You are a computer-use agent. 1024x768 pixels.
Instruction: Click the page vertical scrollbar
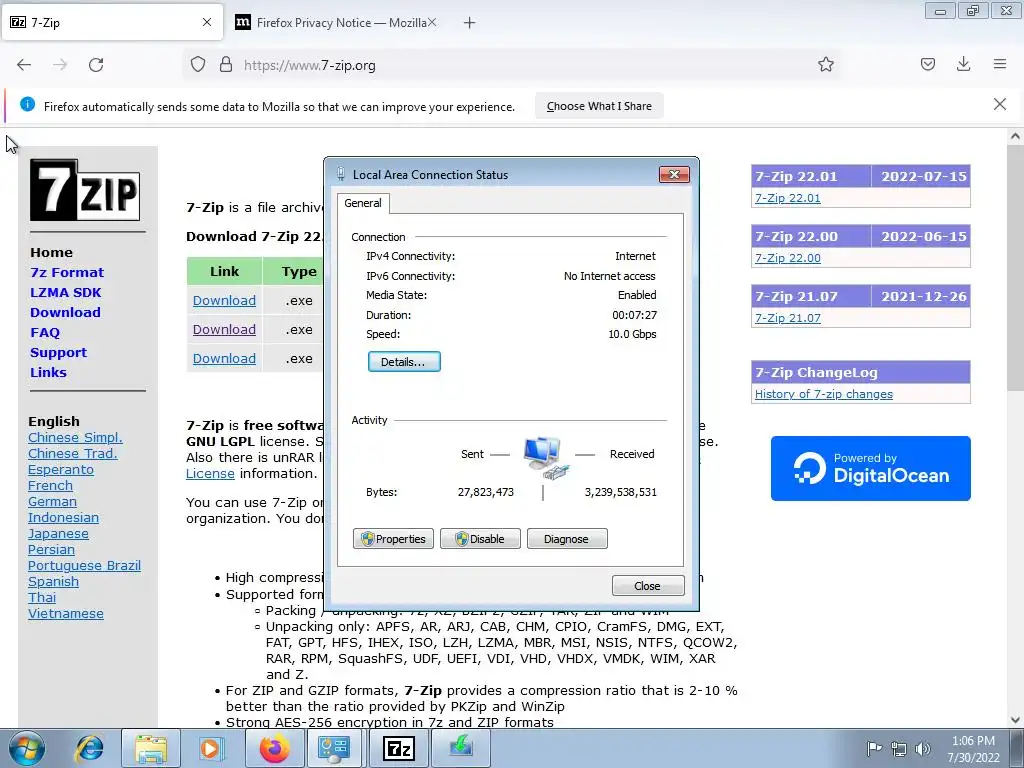pos(1015,268)
